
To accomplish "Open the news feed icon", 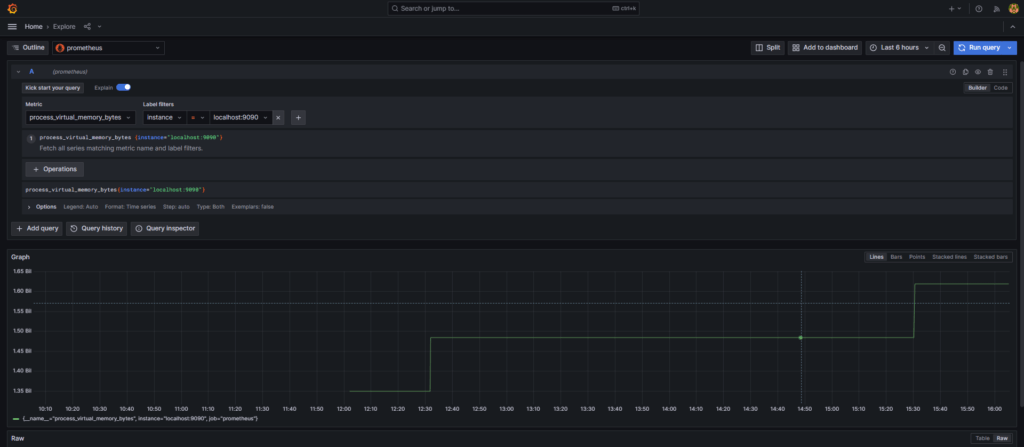I will pyautogui.click(x=996, y=8).
